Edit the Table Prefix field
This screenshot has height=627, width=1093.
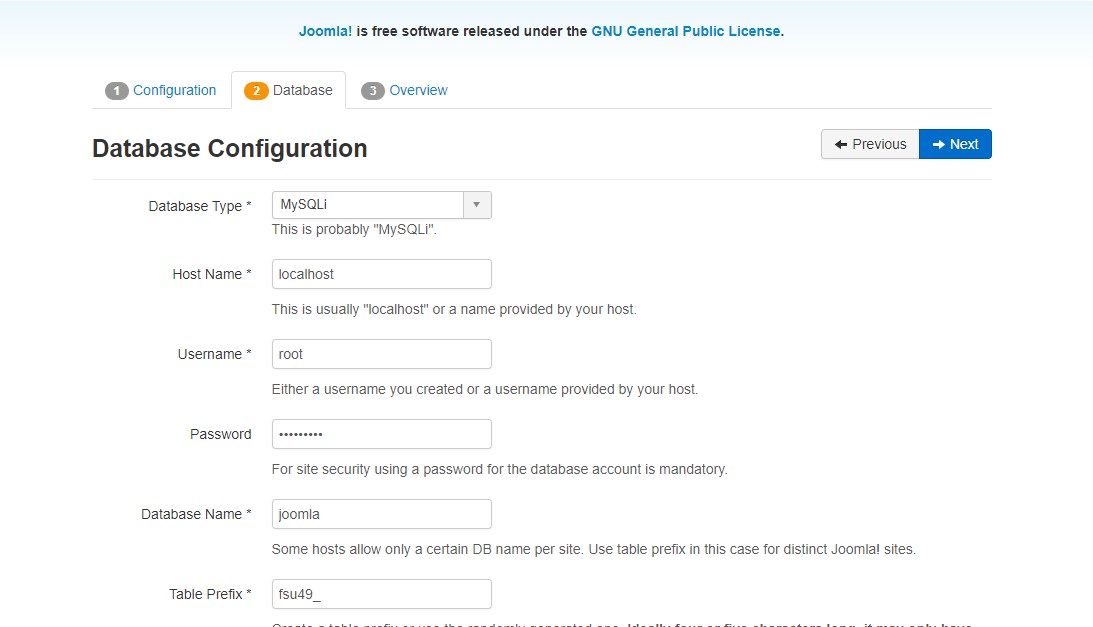pos(382,594)
